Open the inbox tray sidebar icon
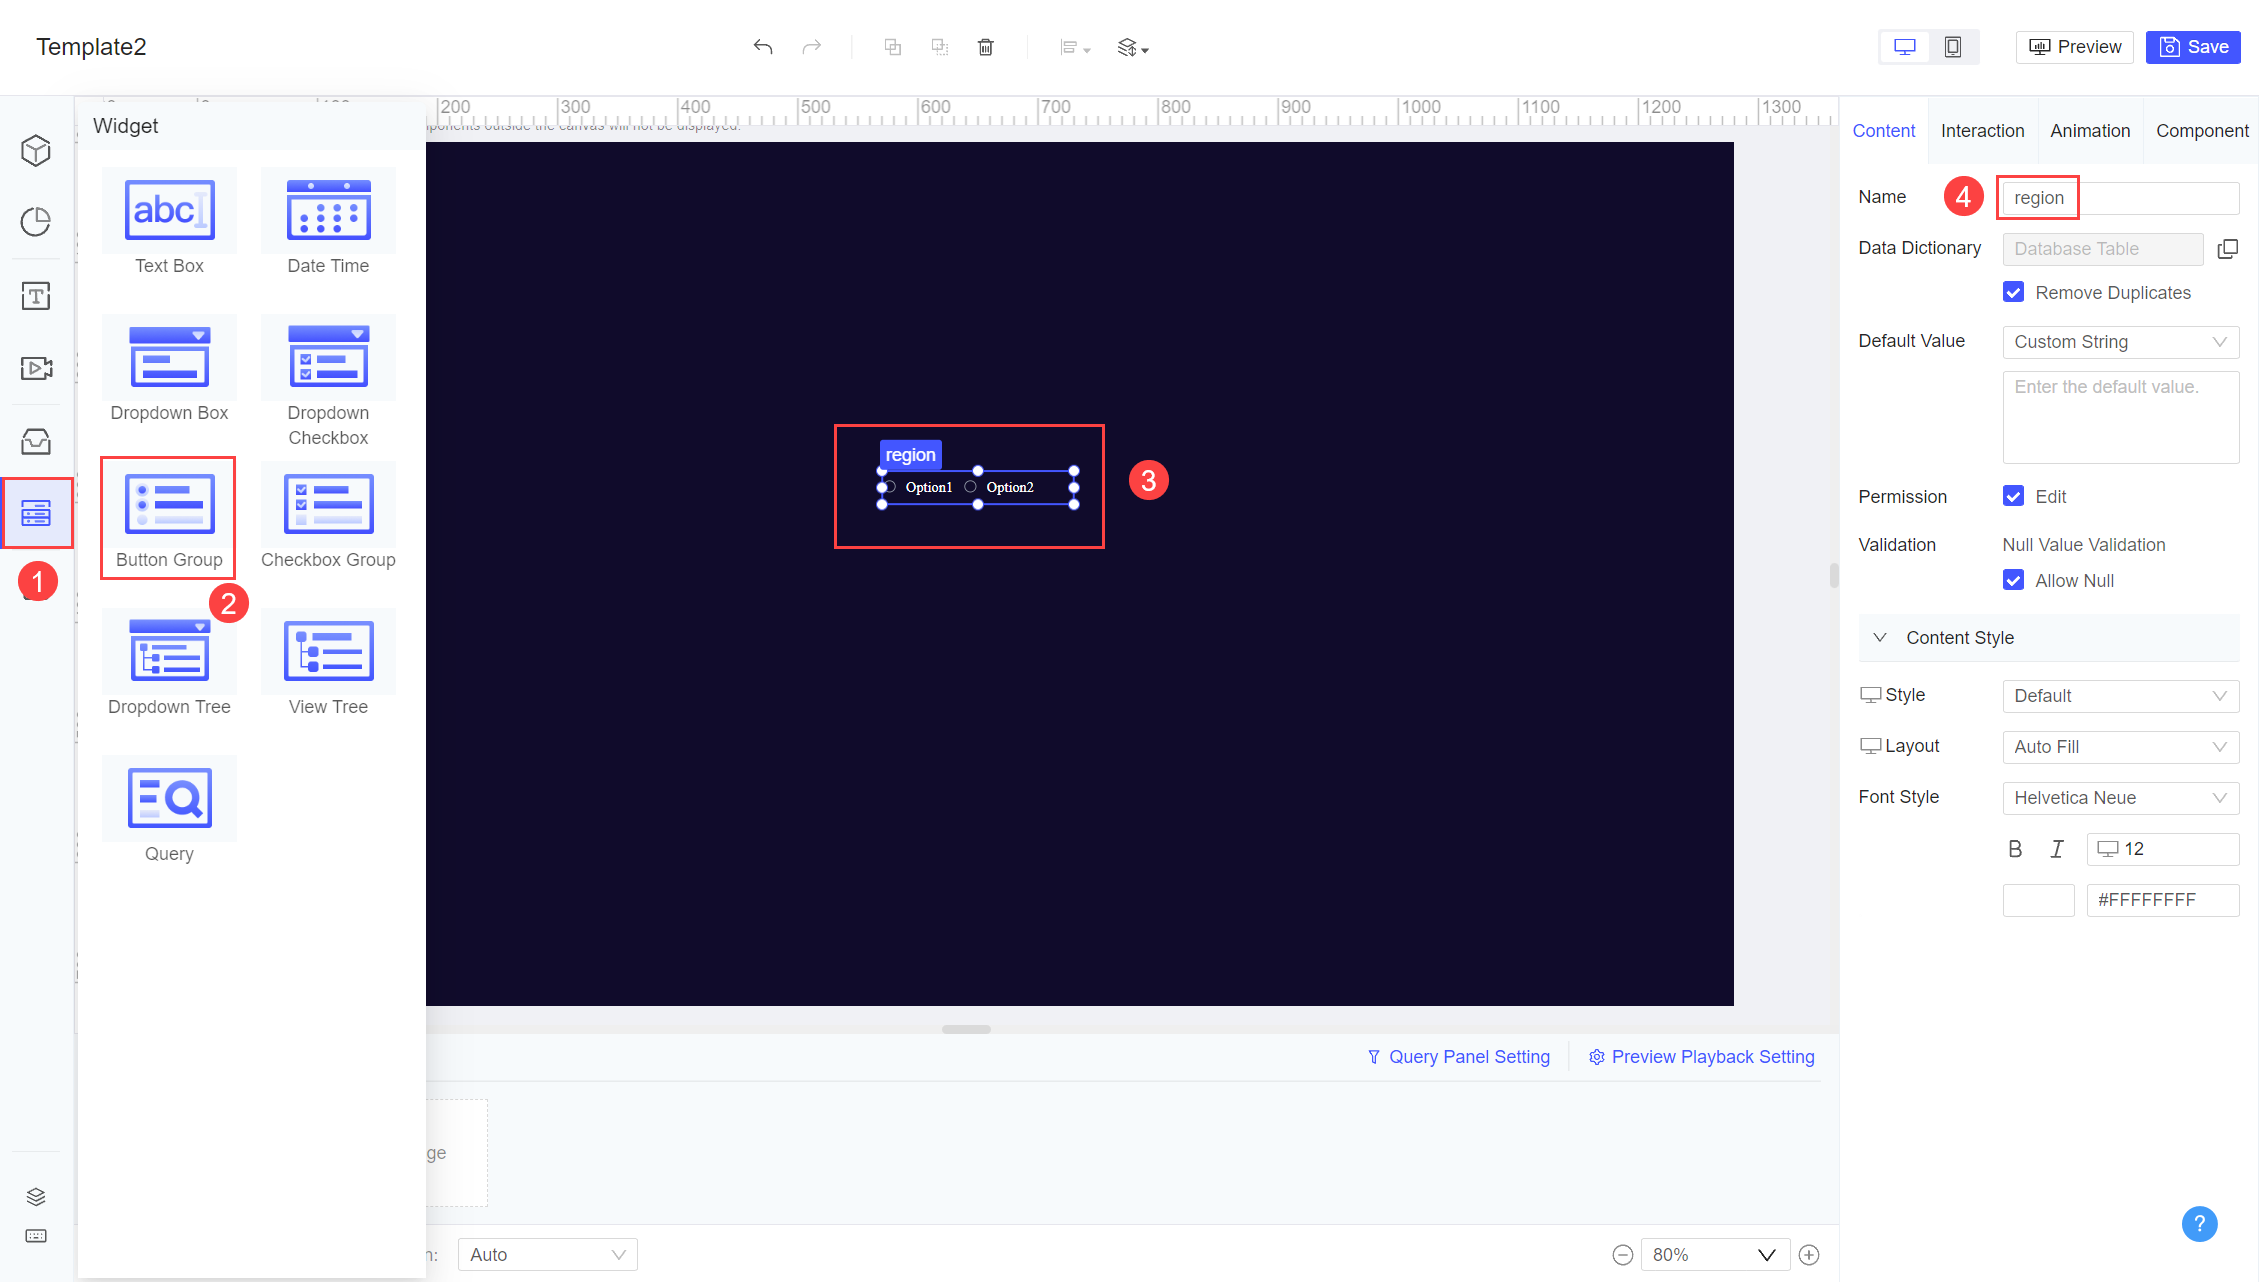Viewport: 2259px width, 1282px height. coord(36,441)
